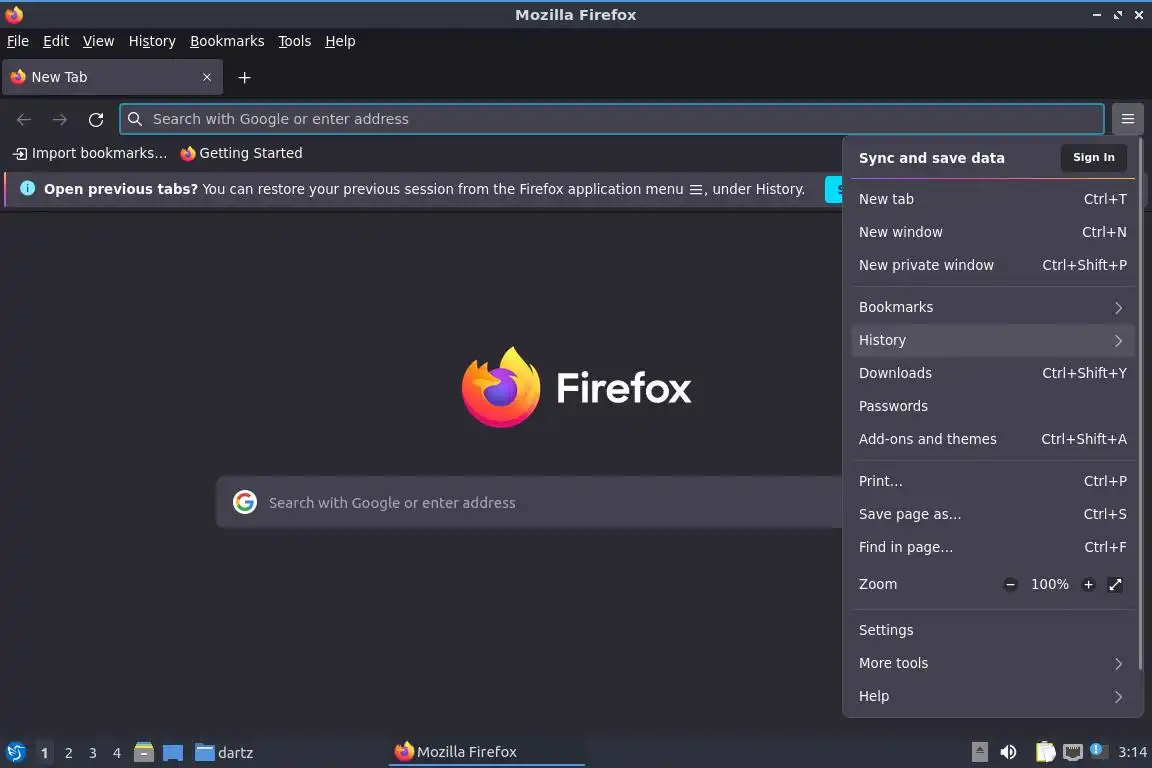Screen dimensions: 1152x768
Task: Enter full screen via zoom row icon
Action: [1115, 584]
